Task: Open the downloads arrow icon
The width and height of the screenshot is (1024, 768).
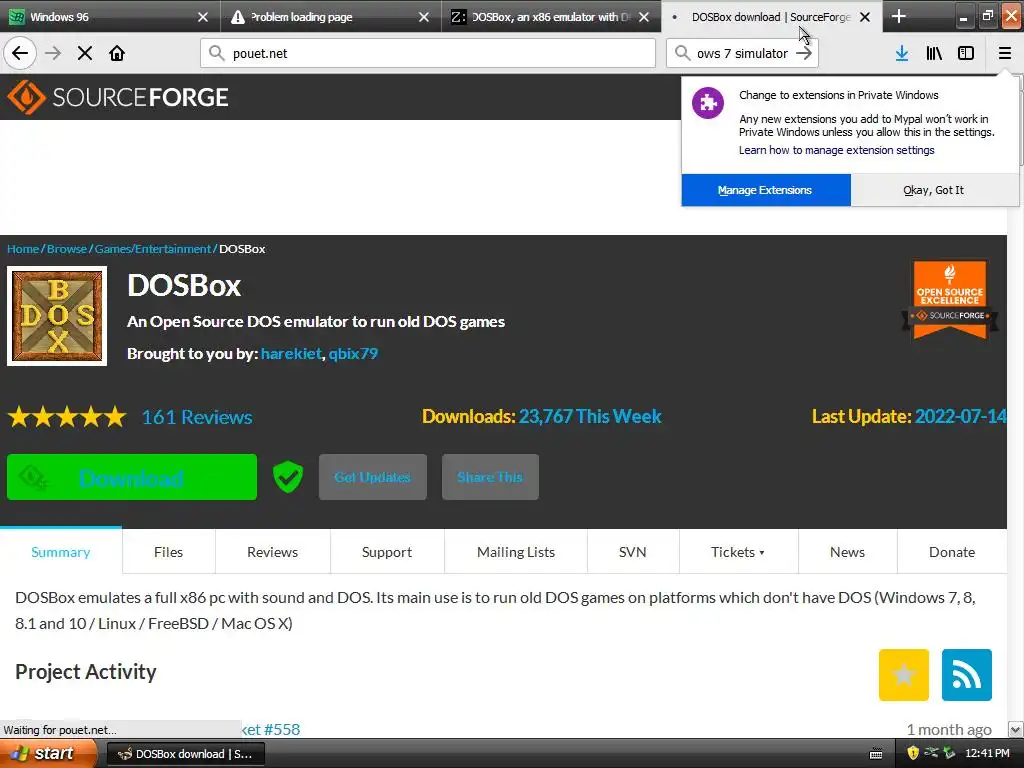Action: (902, 53)
